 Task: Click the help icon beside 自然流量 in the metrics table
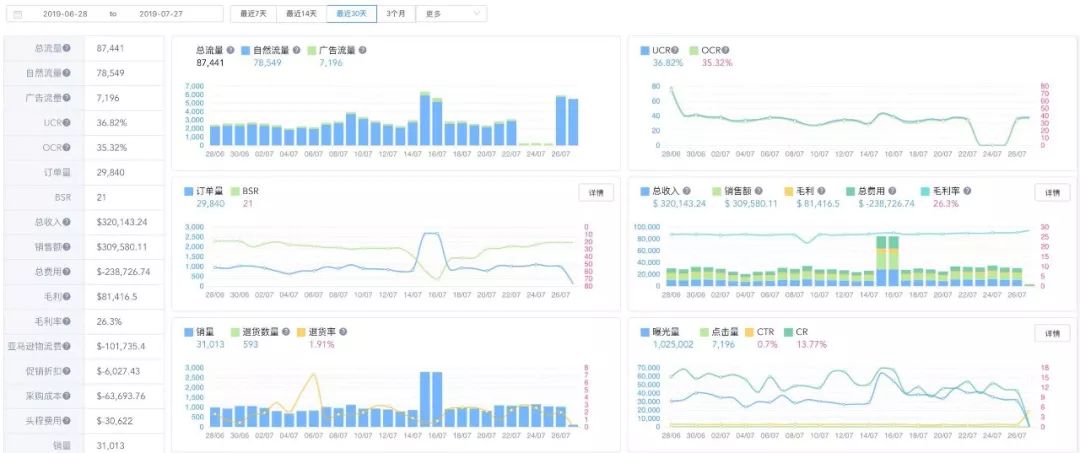pyautogui.click(x=68, y=73)
